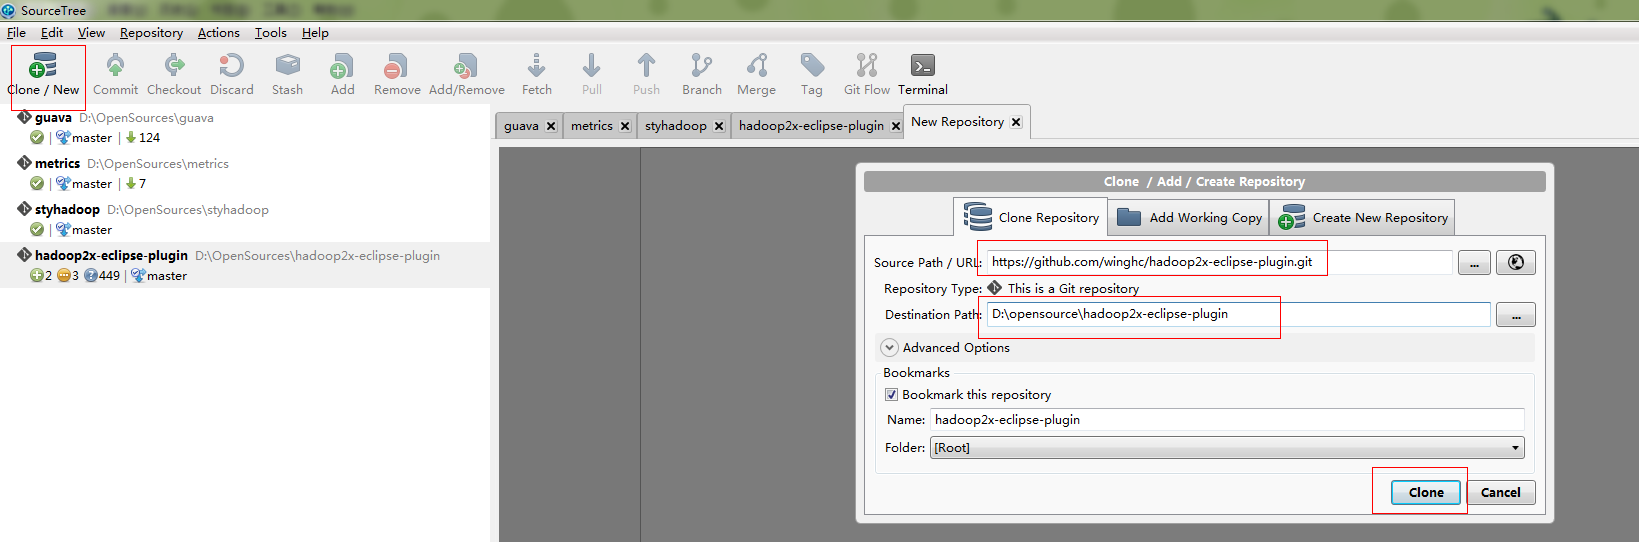Select the Add Working Copy tab

click(1188, 217)
